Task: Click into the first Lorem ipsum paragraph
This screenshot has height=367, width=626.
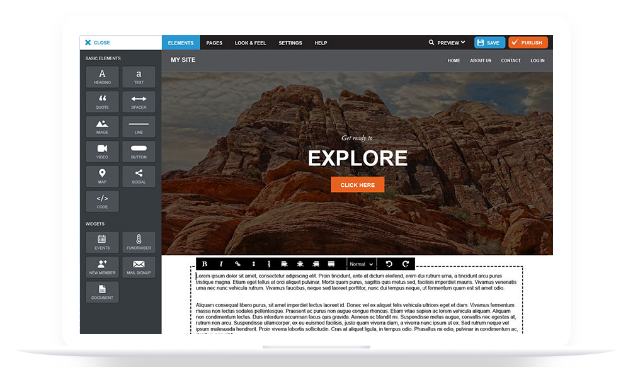Action: coord(356,282)
